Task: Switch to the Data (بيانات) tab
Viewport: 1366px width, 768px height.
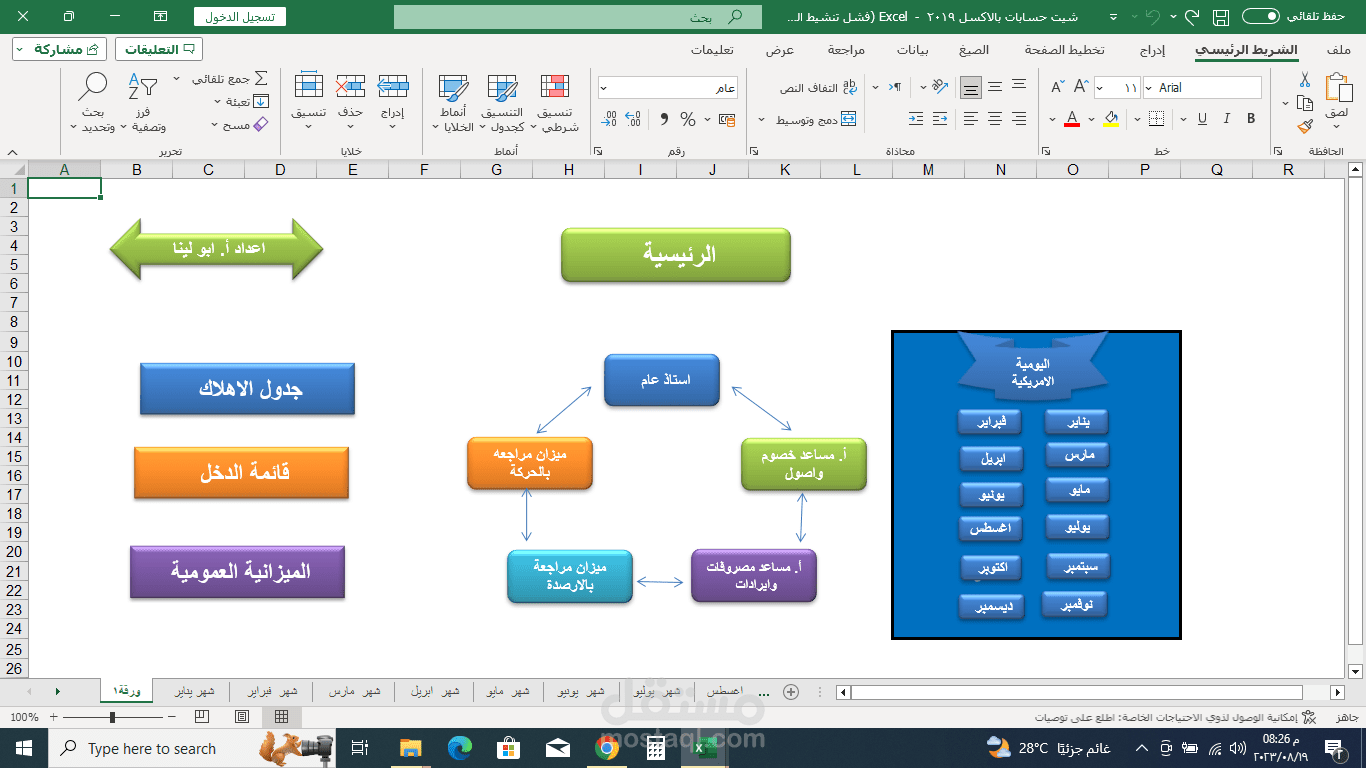Action: (x=912, y=49)
